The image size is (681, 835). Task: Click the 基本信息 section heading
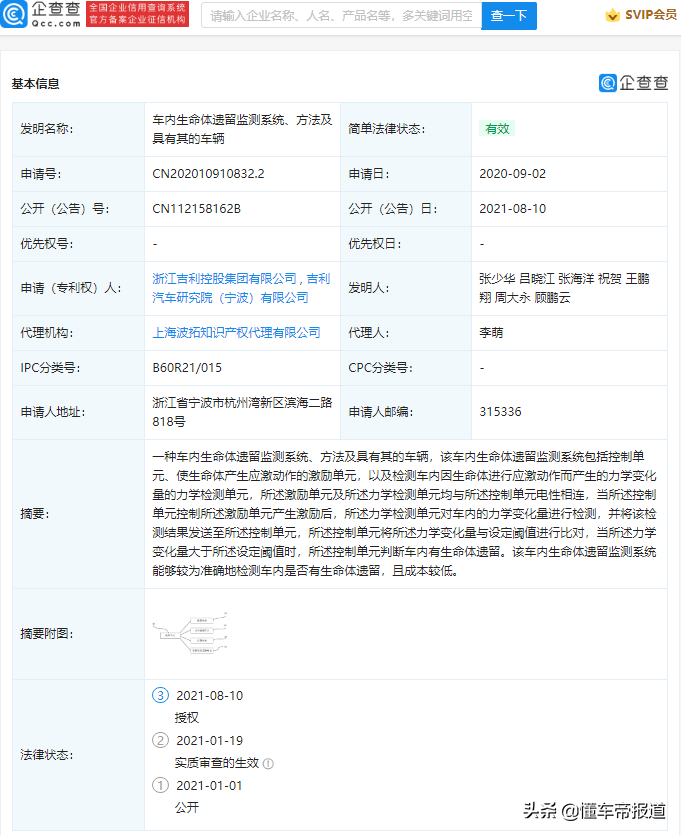36,84
